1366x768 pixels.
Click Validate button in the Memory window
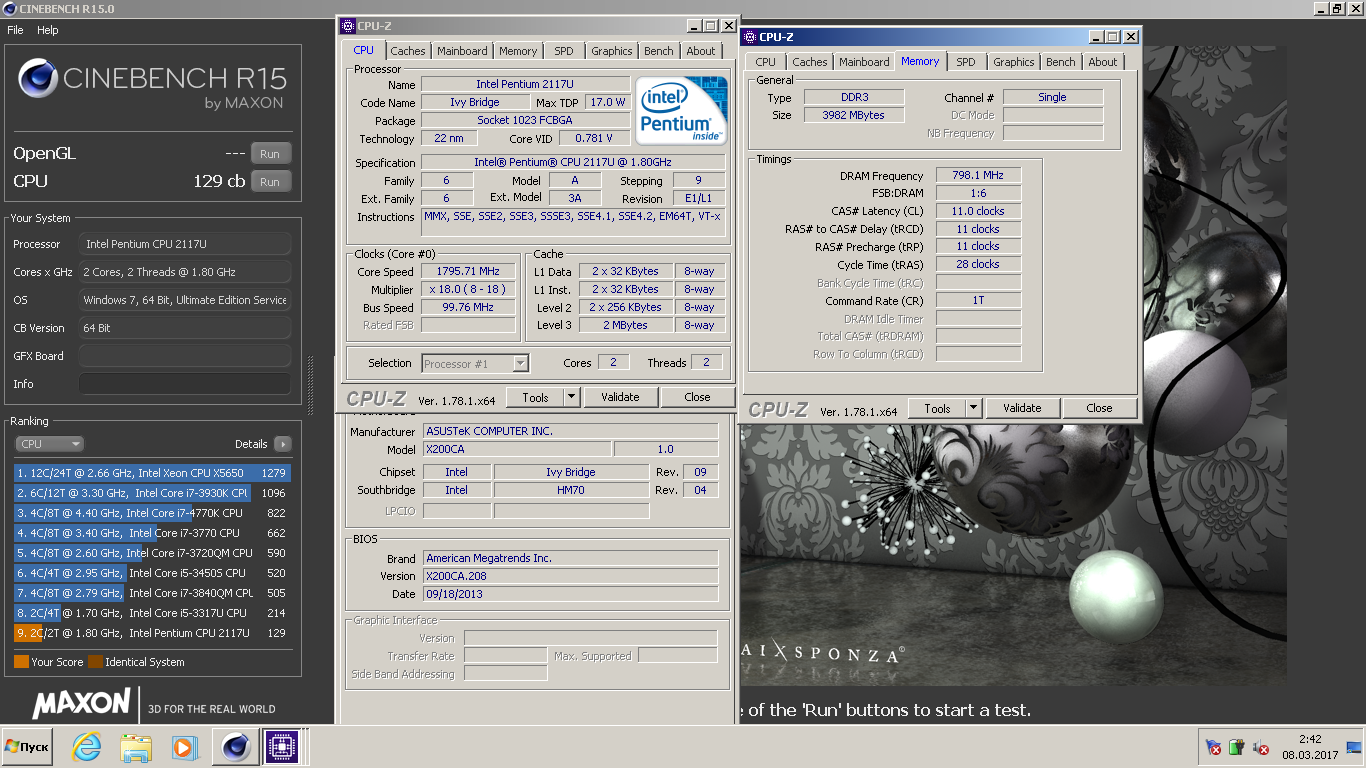[x=1022, y=408]
